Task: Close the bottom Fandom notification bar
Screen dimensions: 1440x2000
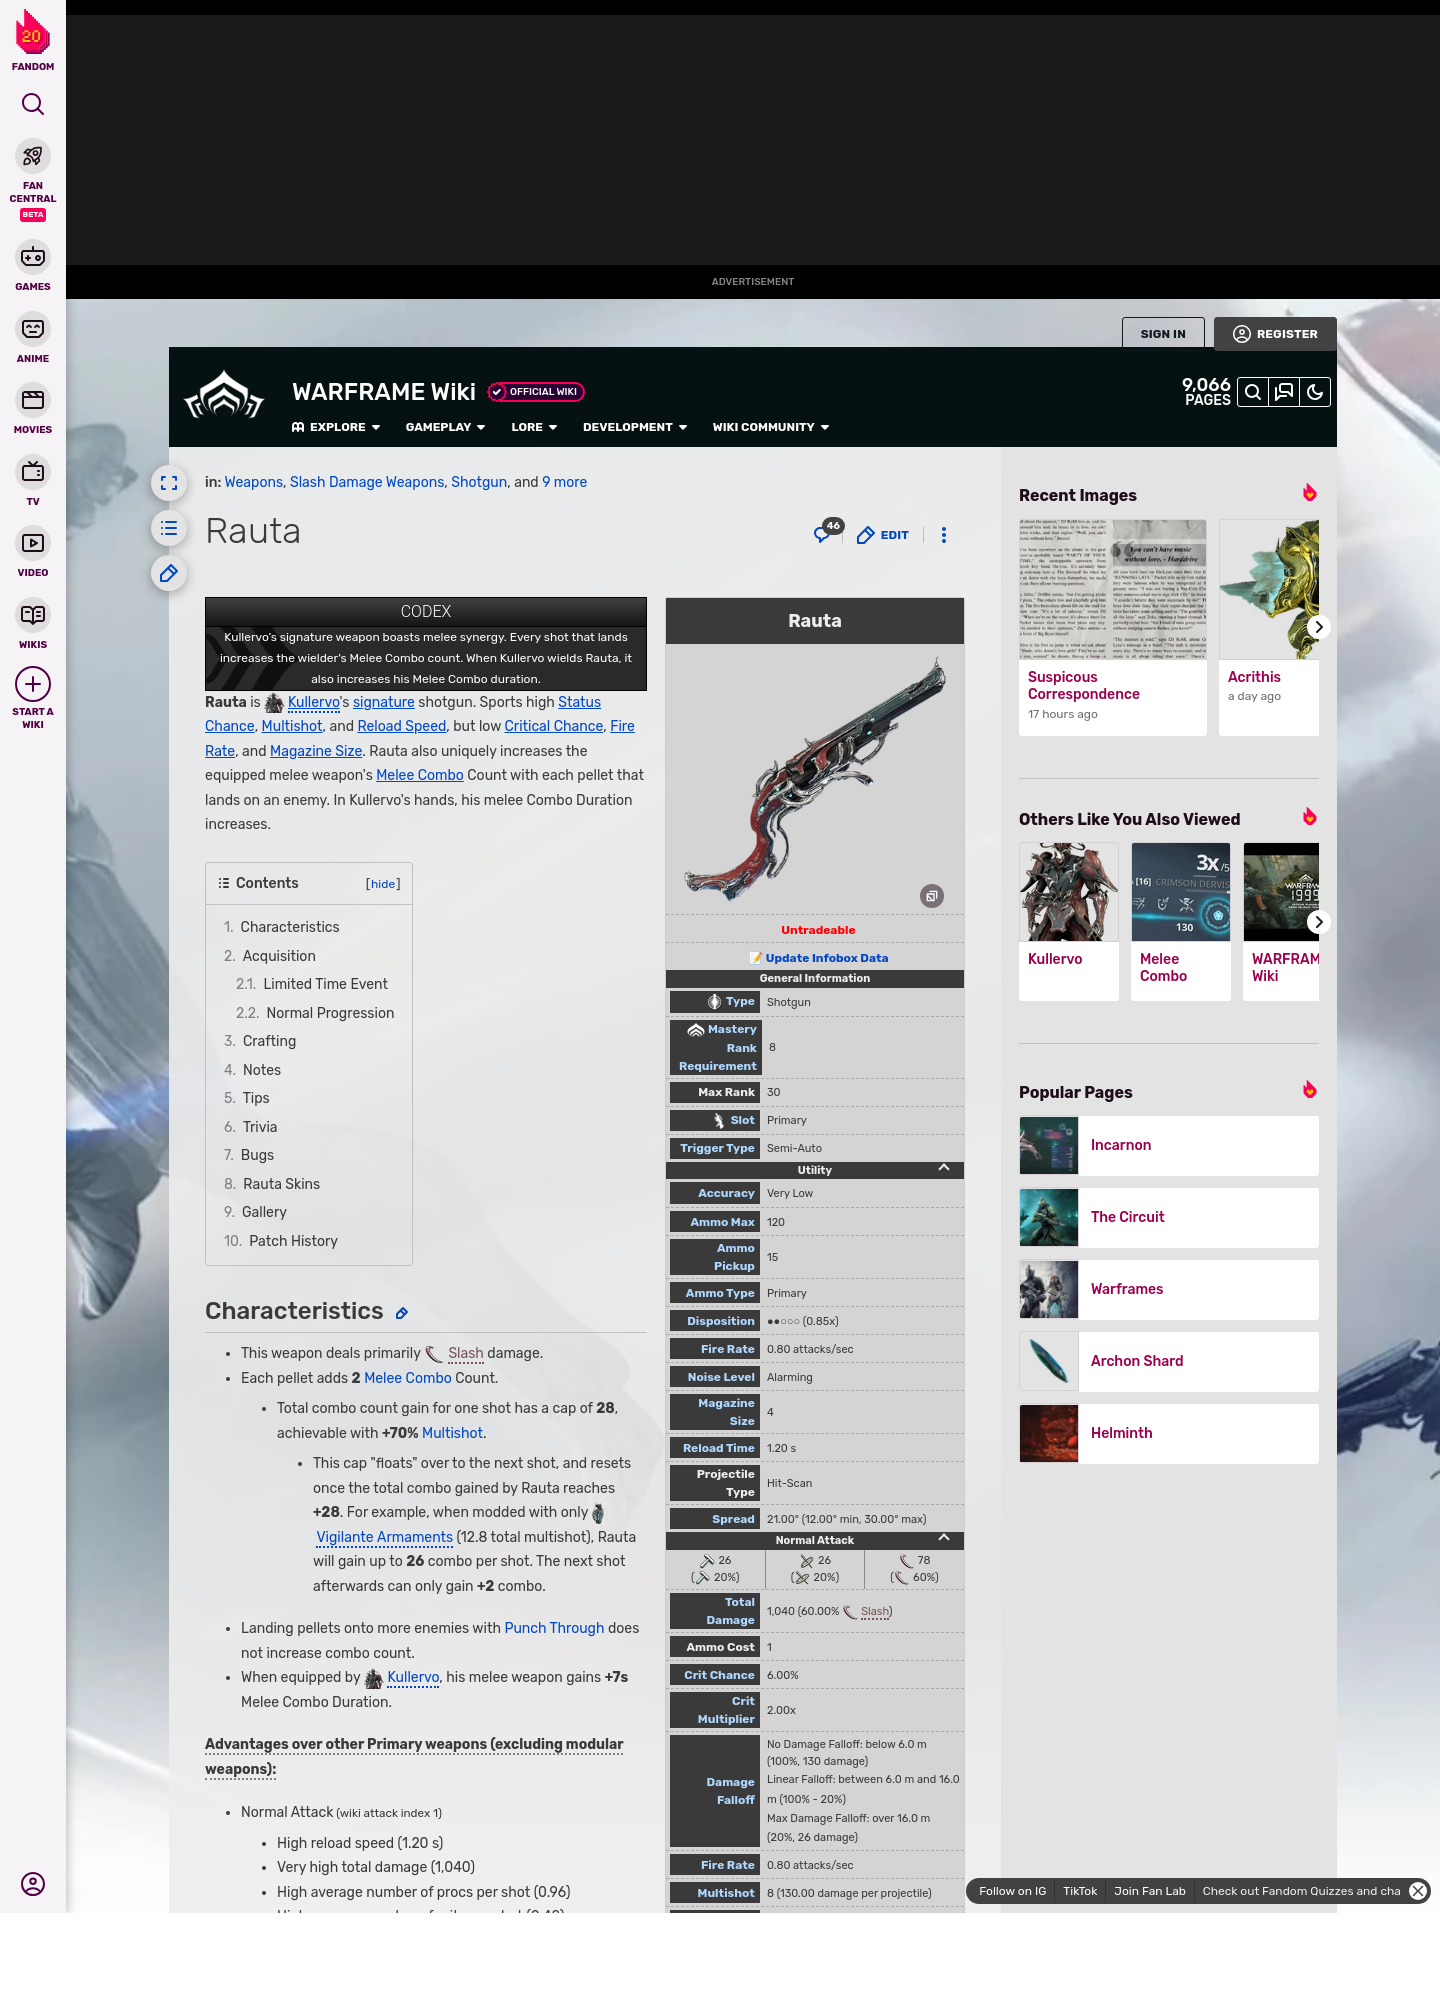Action: [1418, 1891]
